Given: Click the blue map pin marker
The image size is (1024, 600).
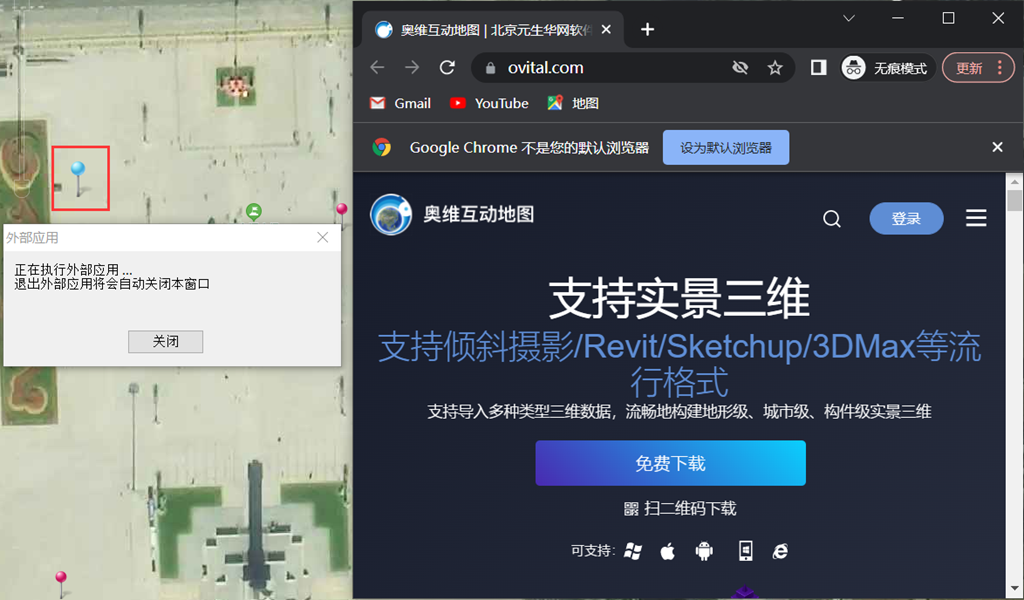Looking at the screenshot, I should (x=78, y=173).
